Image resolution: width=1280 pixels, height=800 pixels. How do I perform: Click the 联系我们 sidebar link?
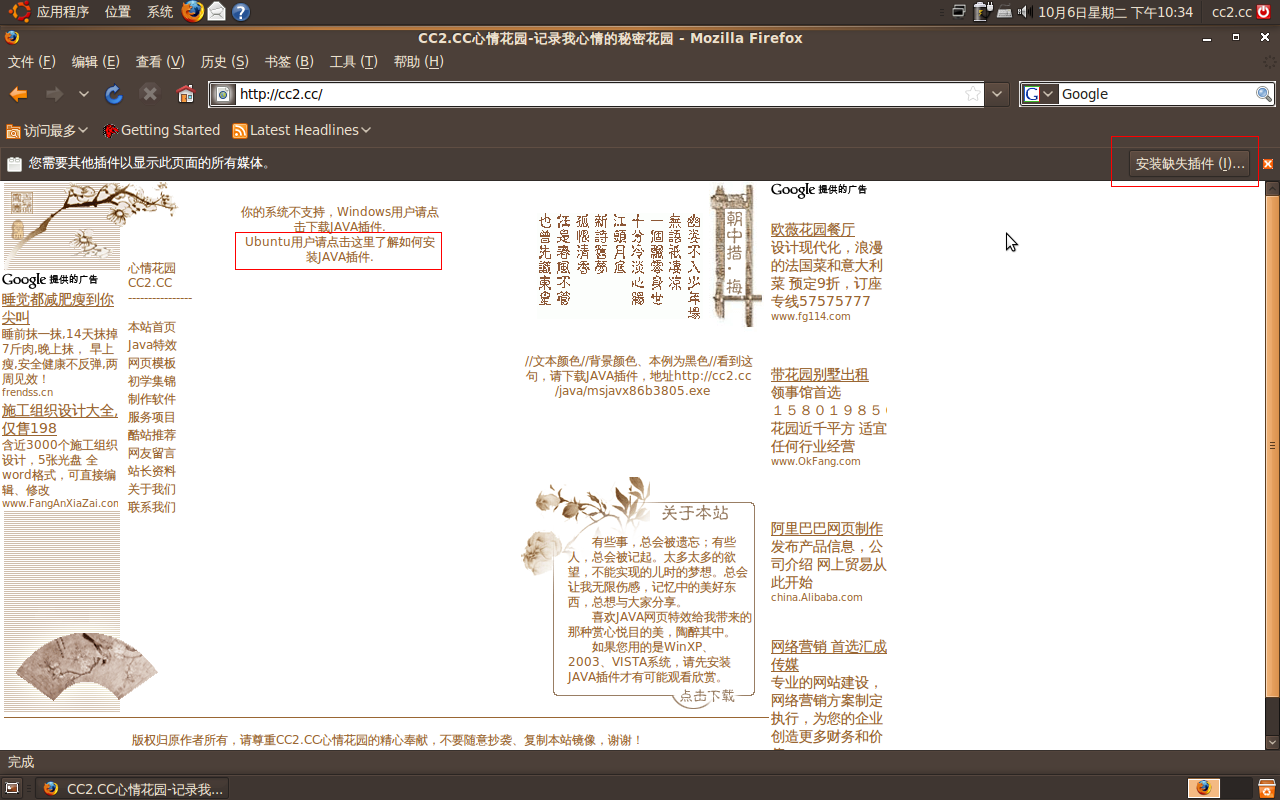152,507
